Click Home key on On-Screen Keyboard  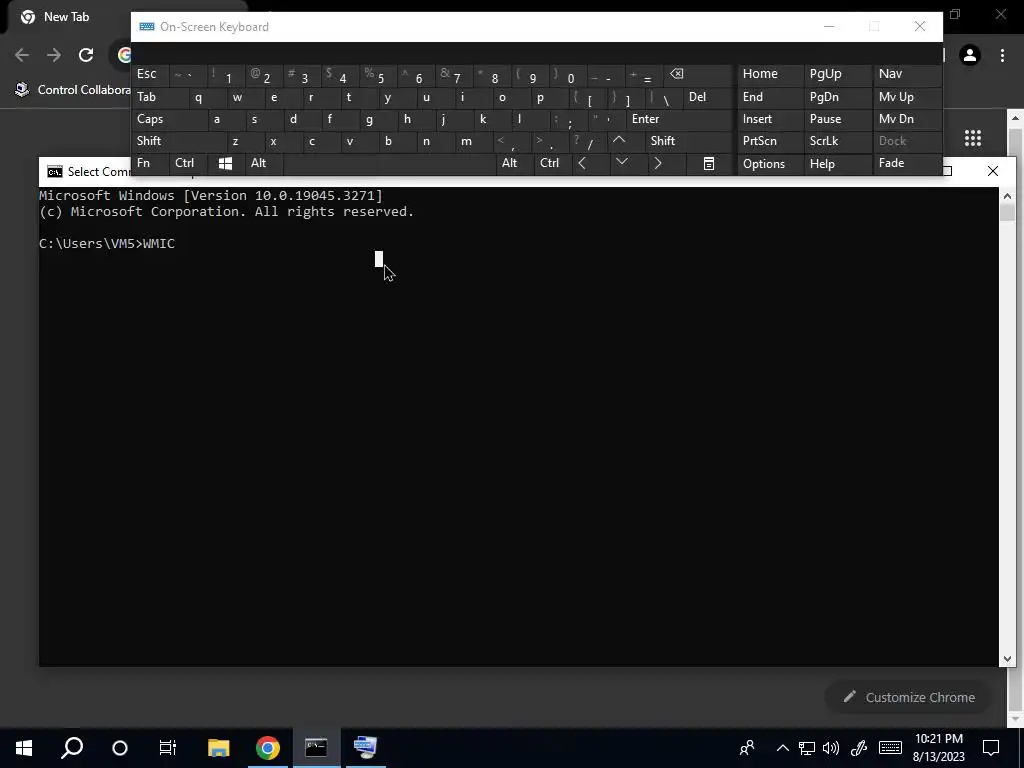click(771, 74)
